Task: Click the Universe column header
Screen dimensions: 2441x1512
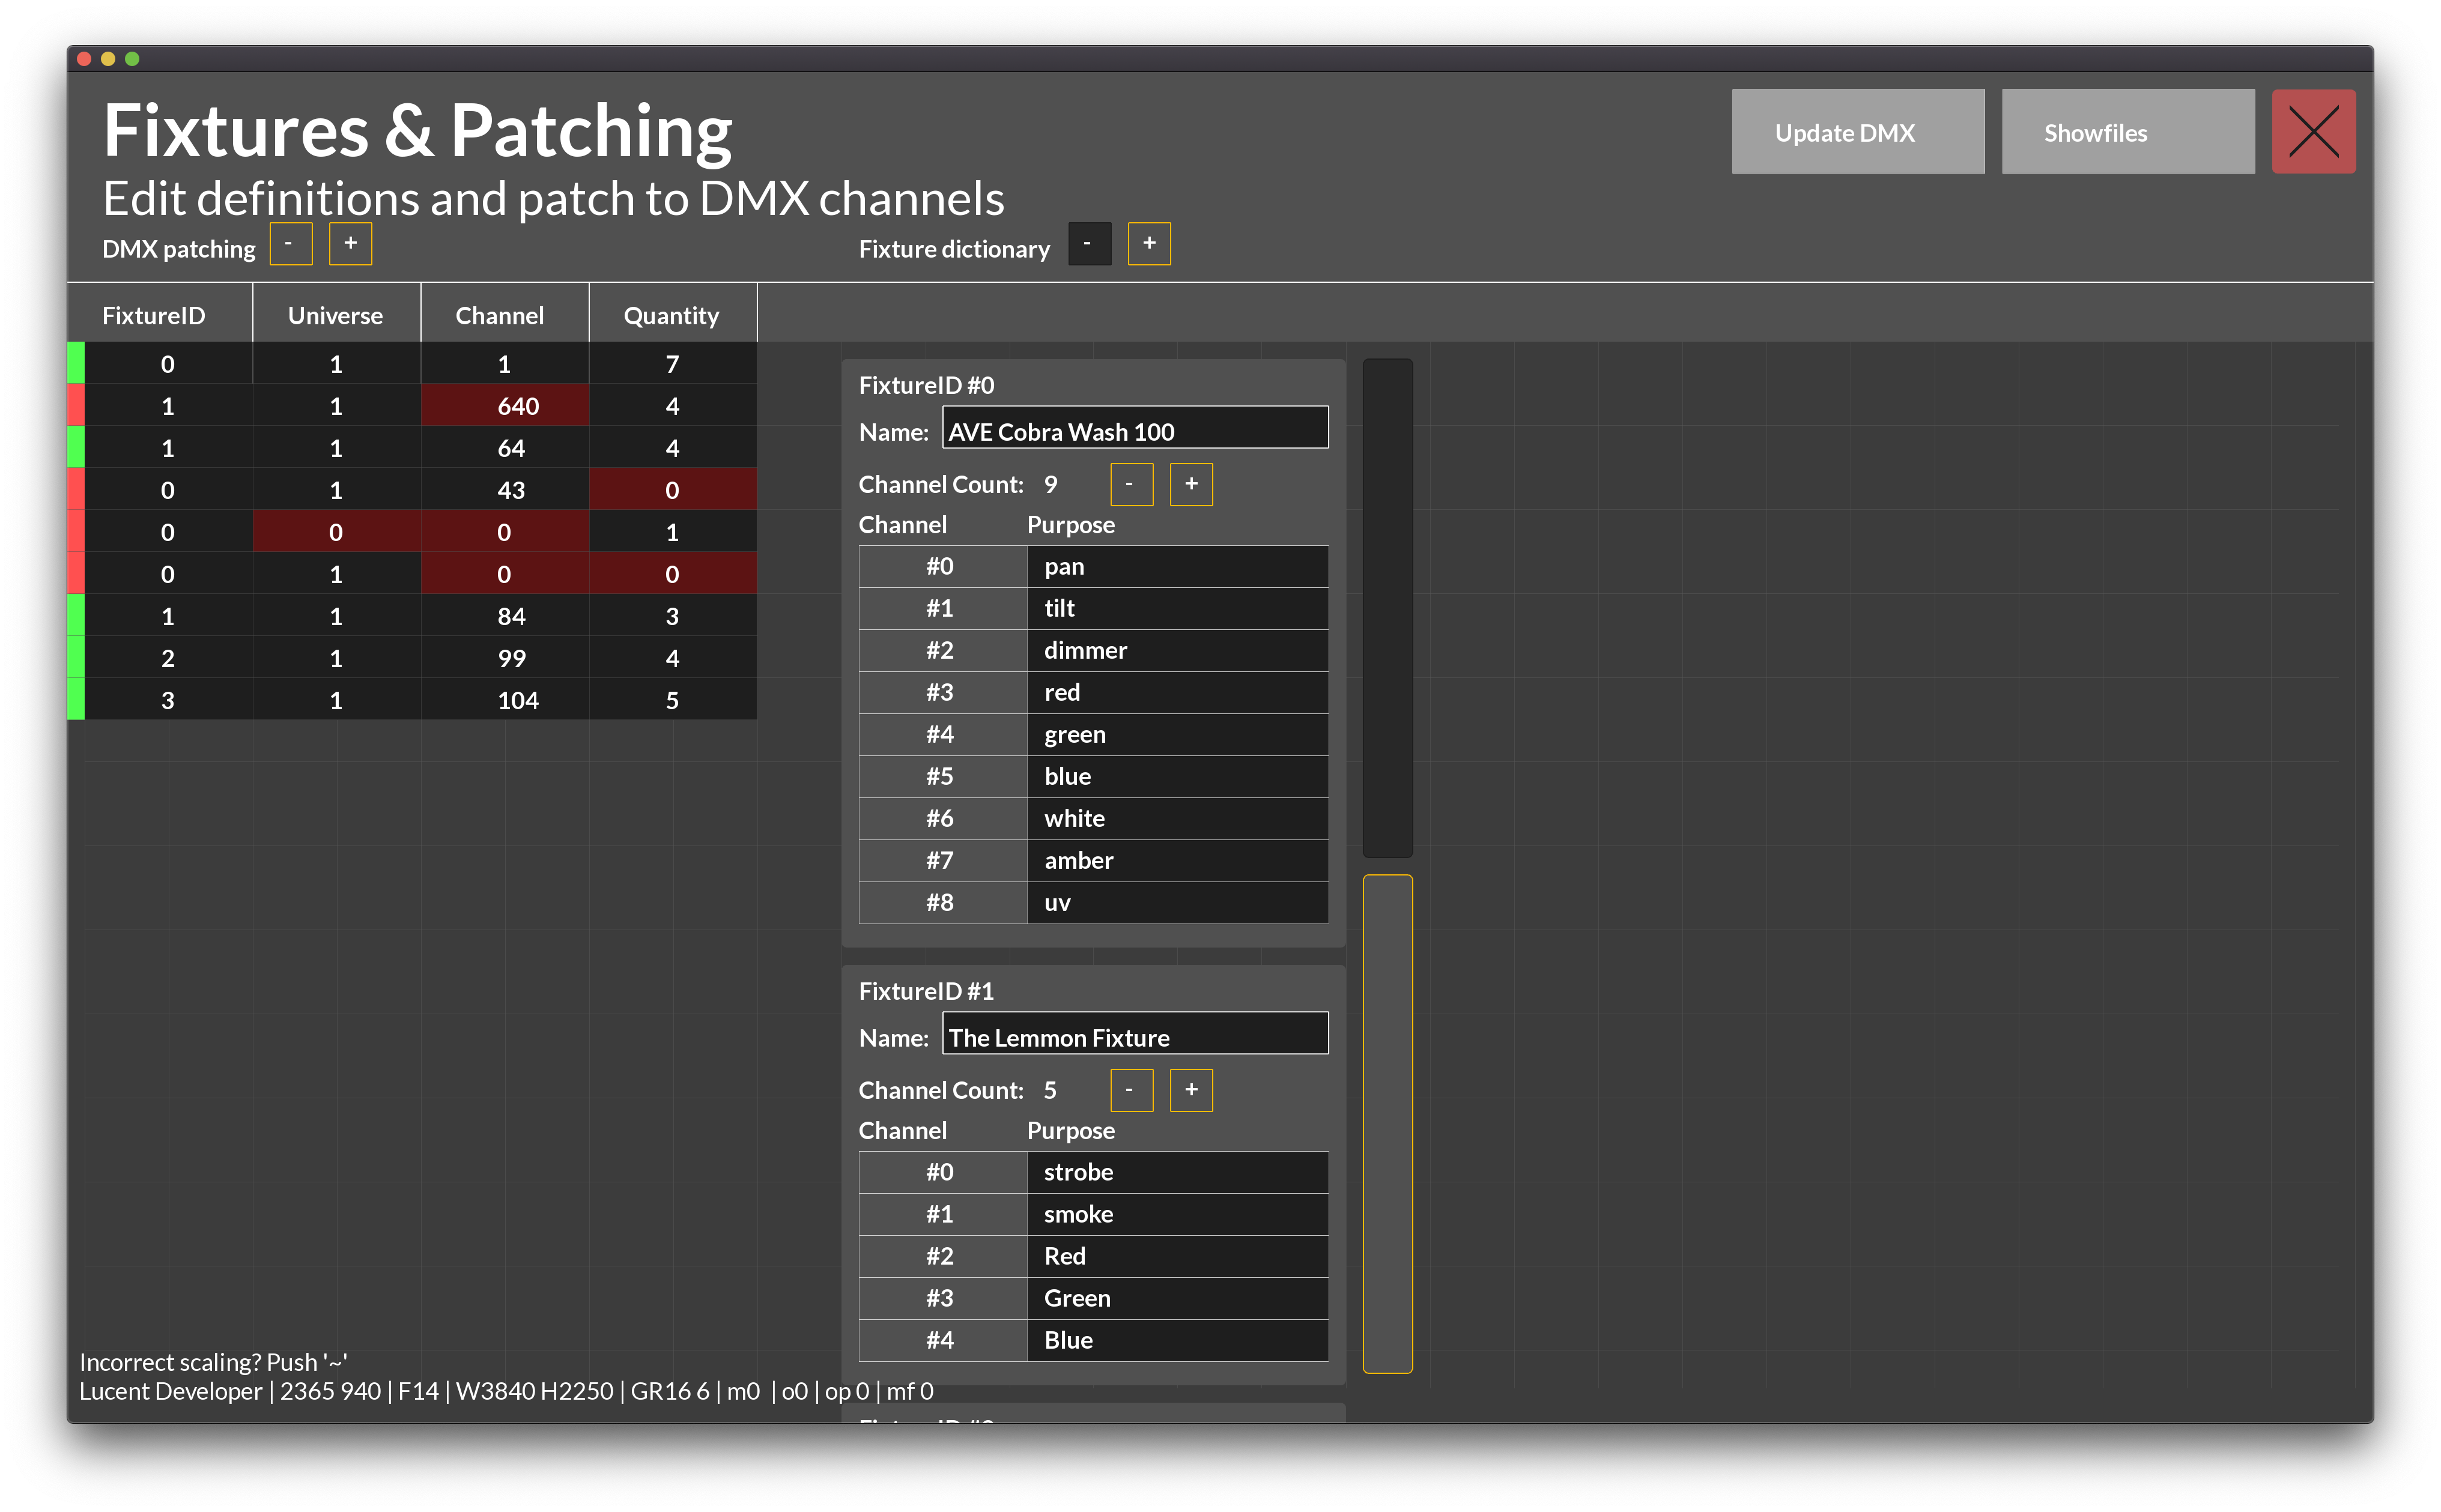Action: click(335, 315)
